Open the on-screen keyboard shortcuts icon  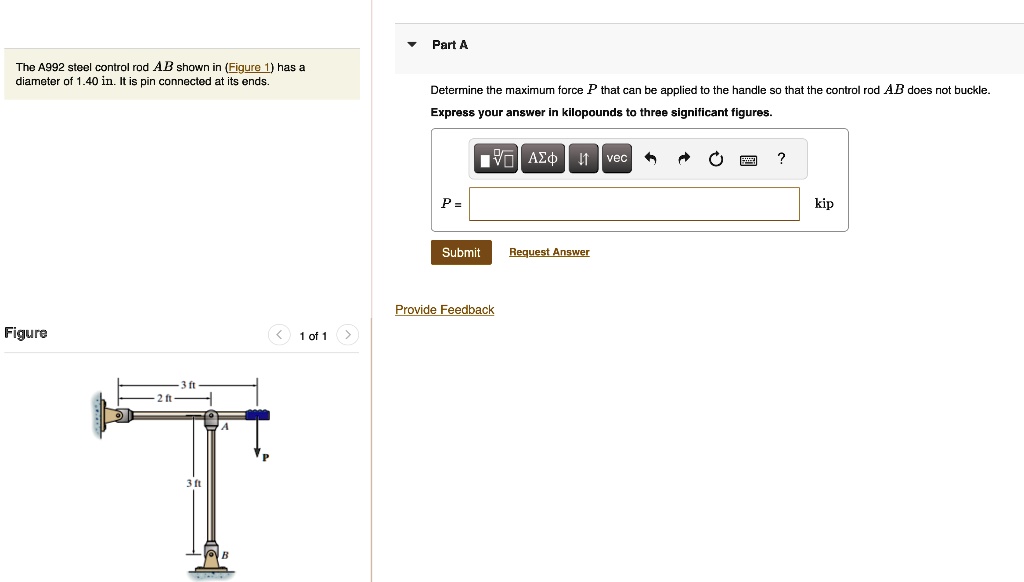(x=748, y=158)
